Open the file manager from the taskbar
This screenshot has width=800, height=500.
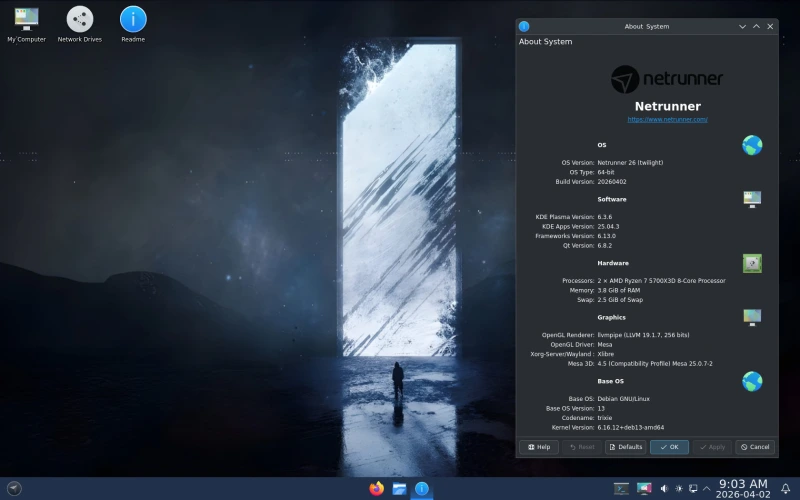click(400, 489)
